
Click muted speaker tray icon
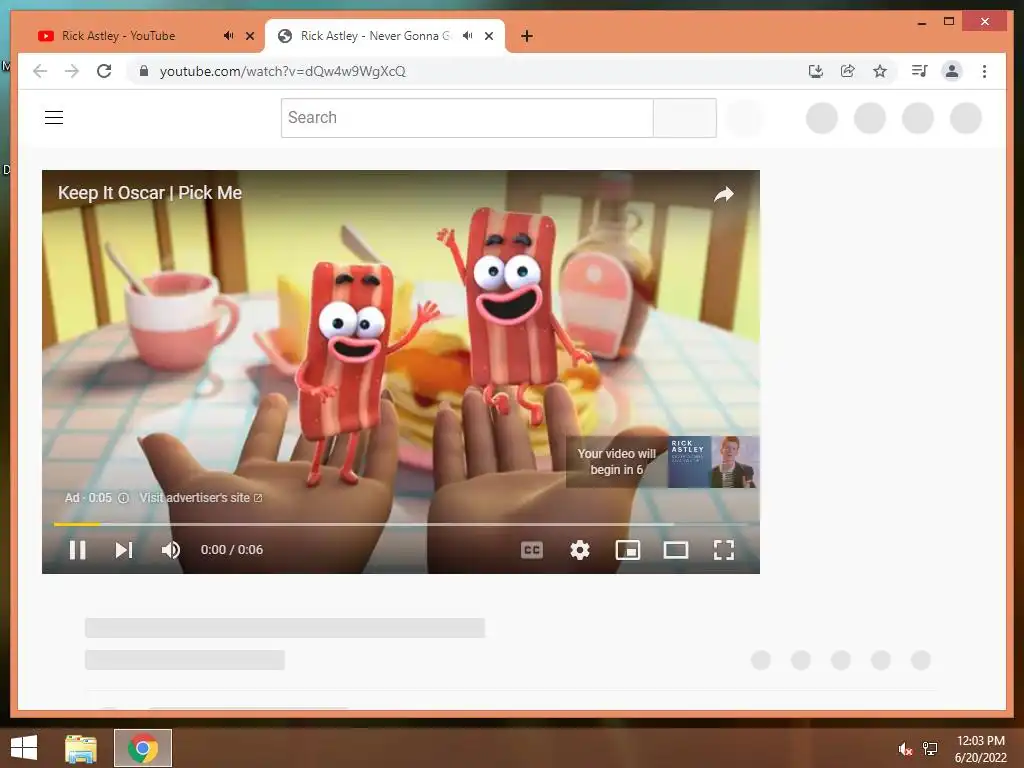pyautogui.click(x=904, y=749)
